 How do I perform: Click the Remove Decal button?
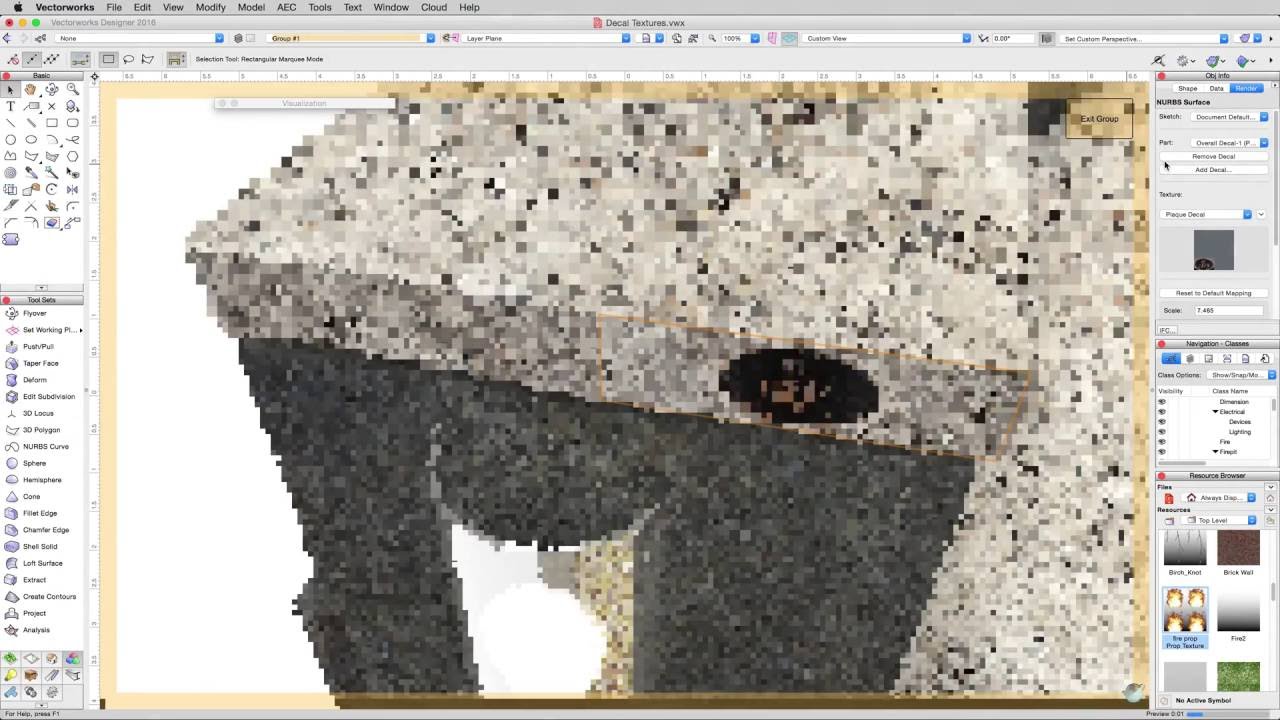pos(1213,157)
